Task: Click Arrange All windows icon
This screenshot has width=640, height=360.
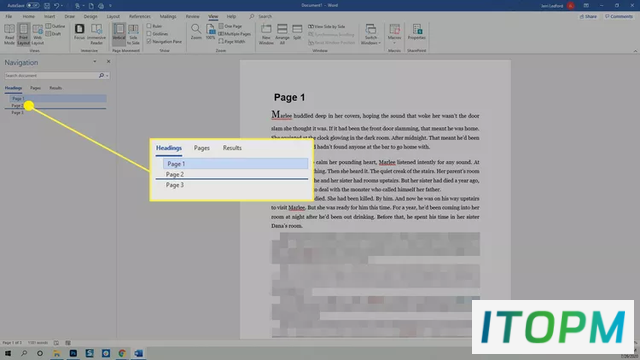Action: click(282, 34)
